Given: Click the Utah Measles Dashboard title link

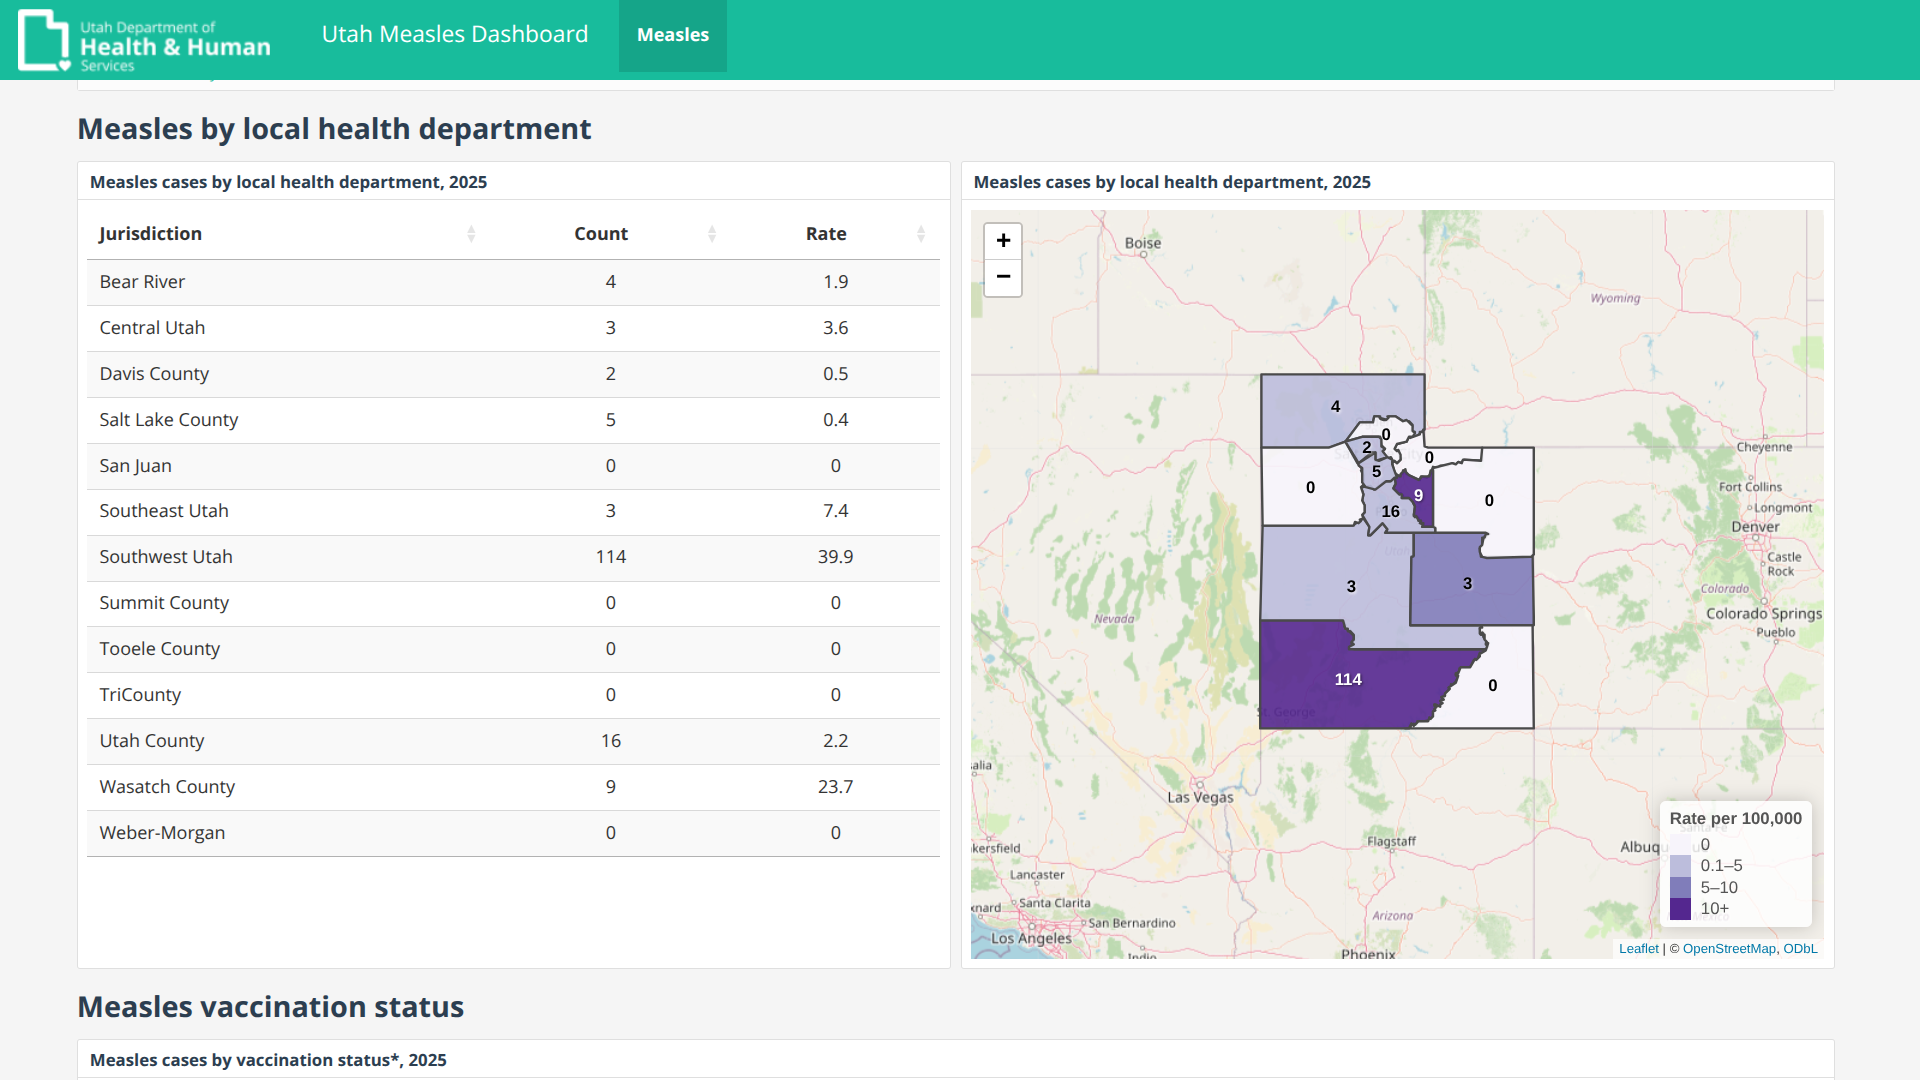Looking at the screenshot, I should click(x=454, y=35).
